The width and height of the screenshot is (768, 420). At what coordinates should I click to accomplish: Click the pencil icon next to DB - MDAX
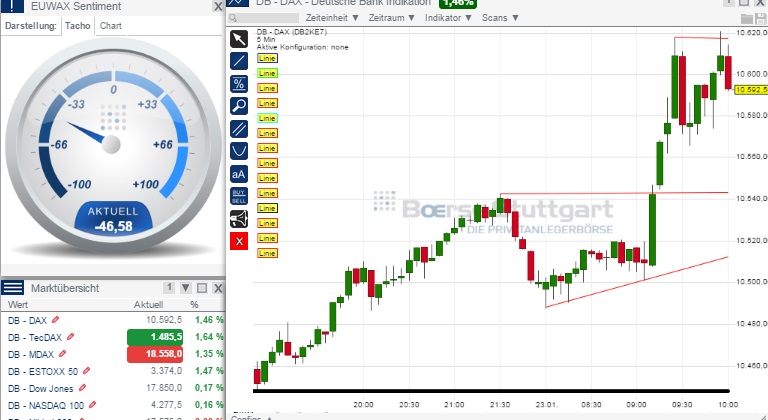[62, 353]
